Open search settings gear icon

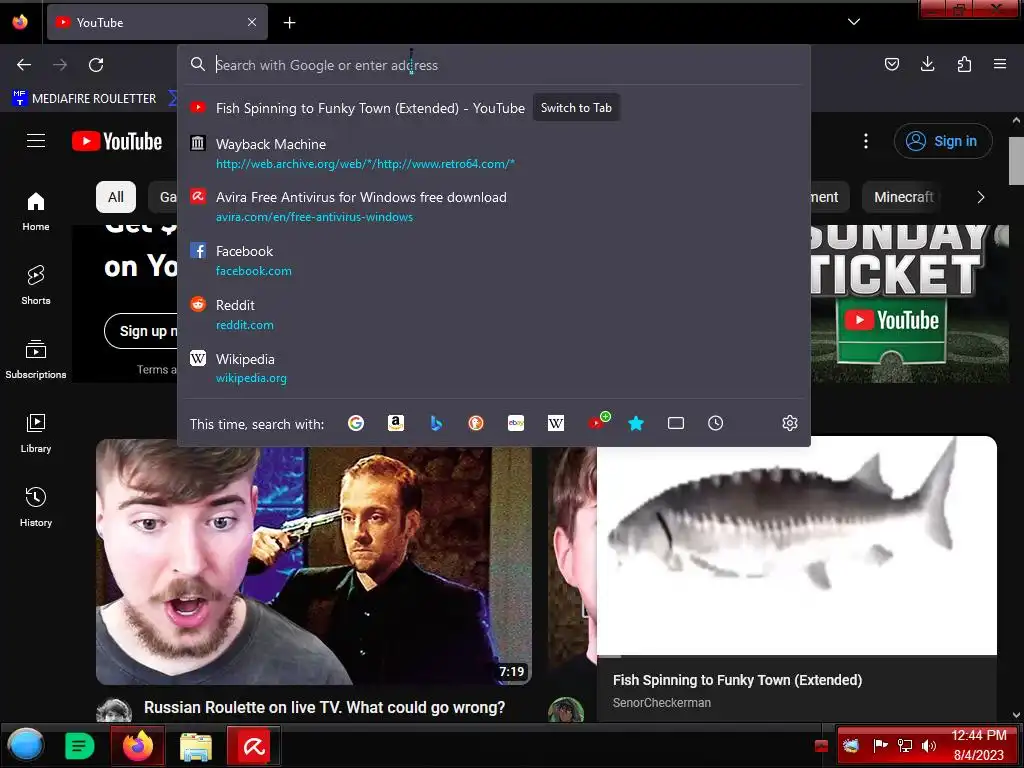(x=790, y=423)
